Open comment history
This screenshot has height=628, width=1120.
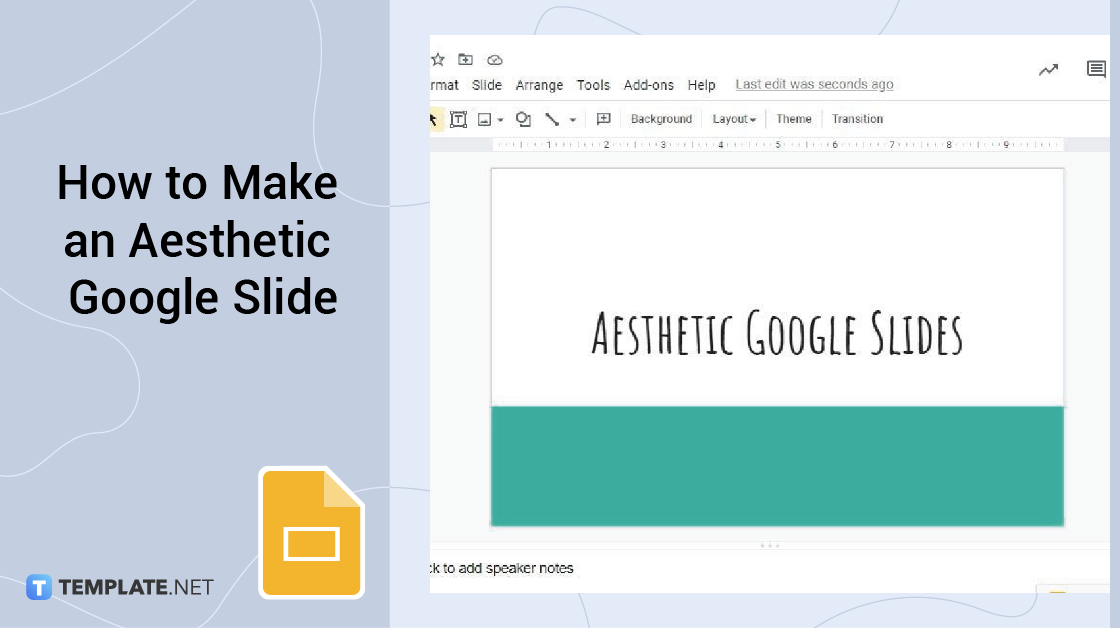tap(1096, 69)
